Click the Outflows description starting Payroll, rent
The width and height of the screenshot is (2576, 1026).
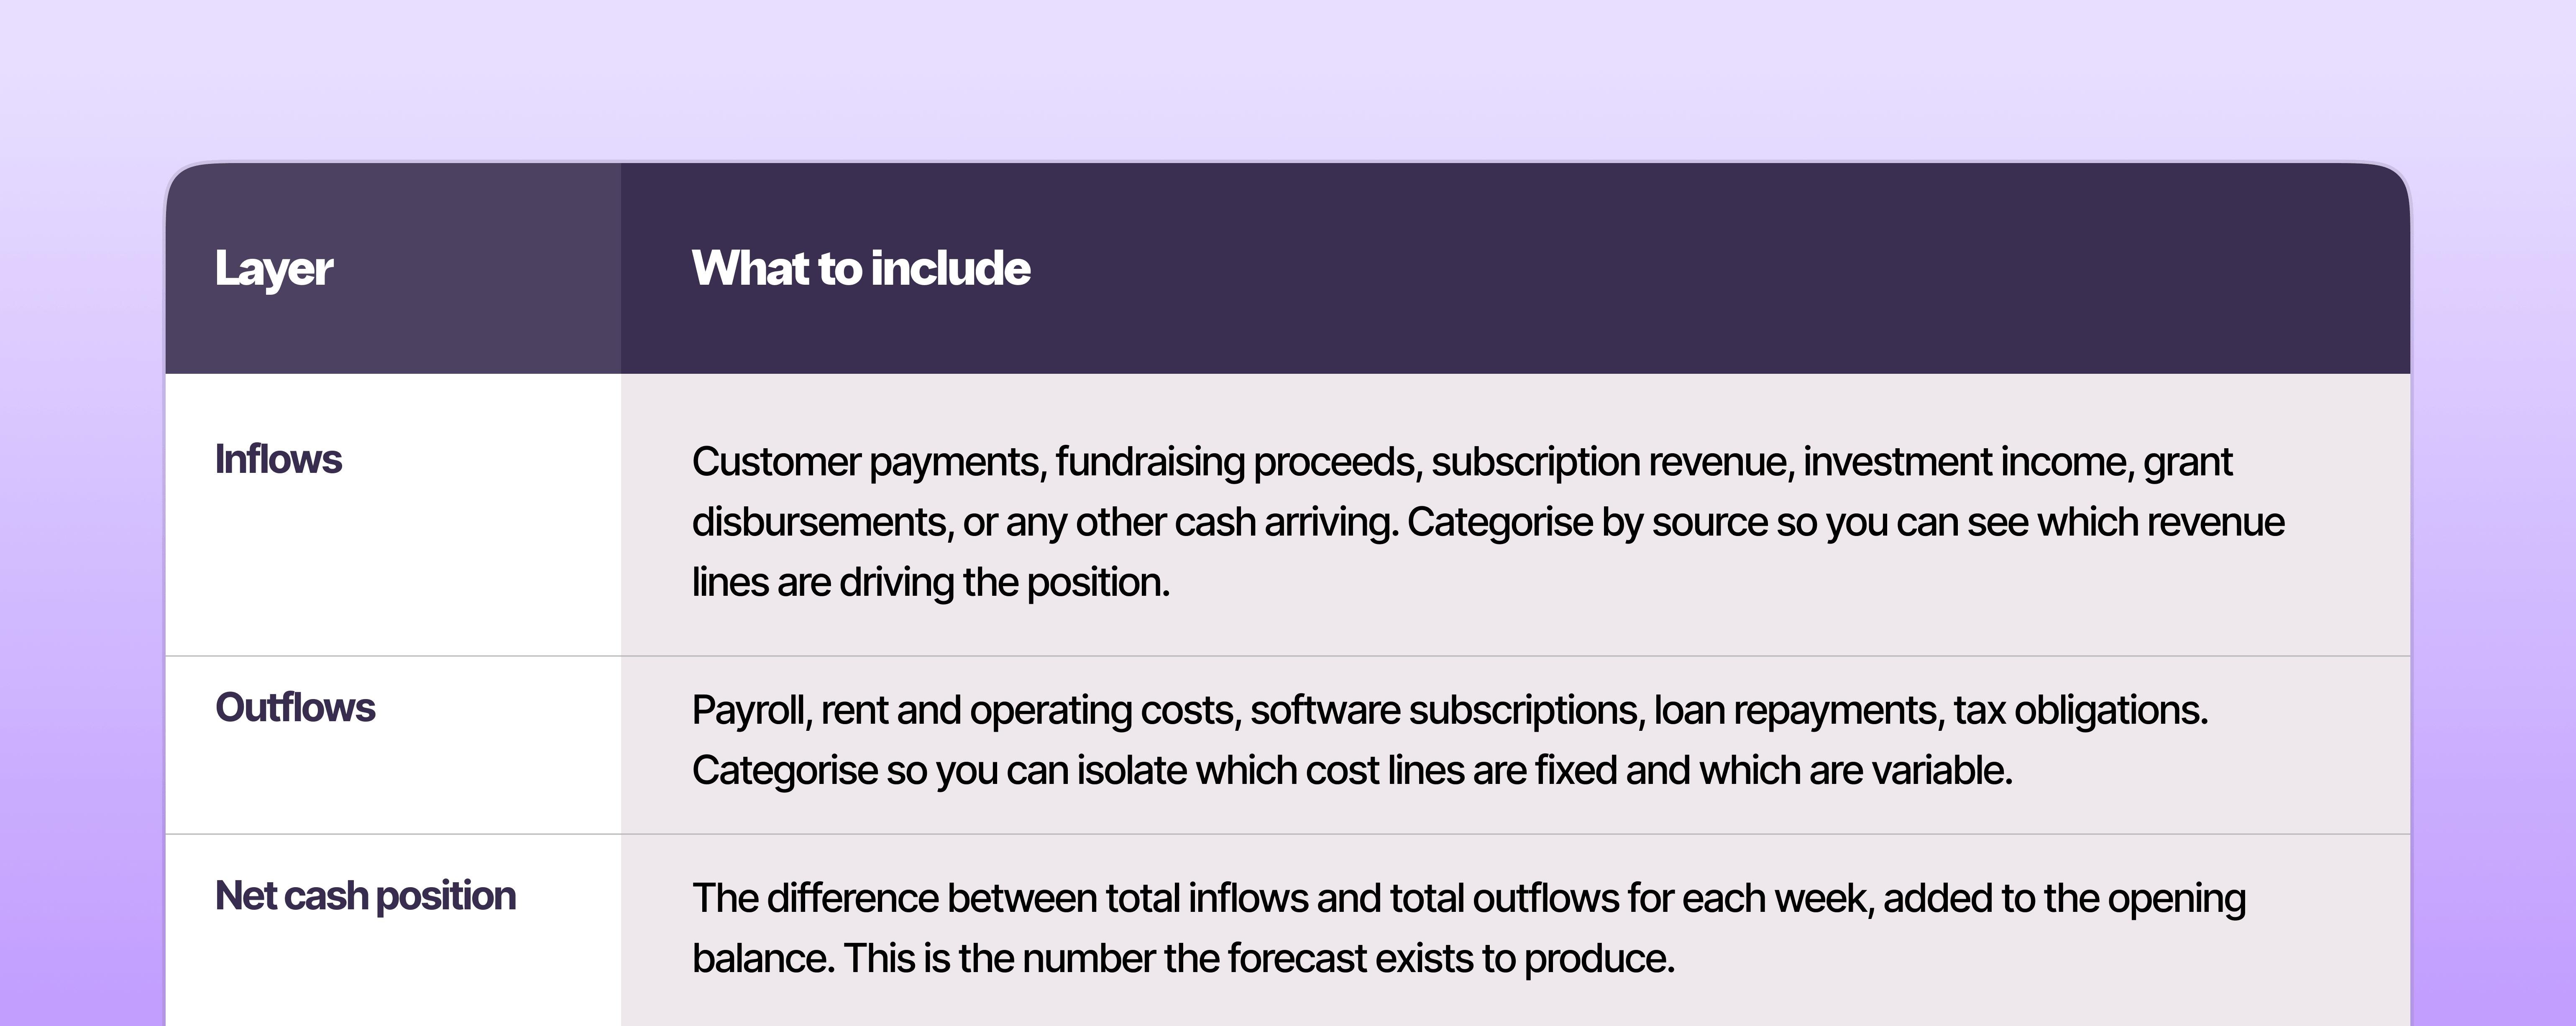[x=1450, y=740]
